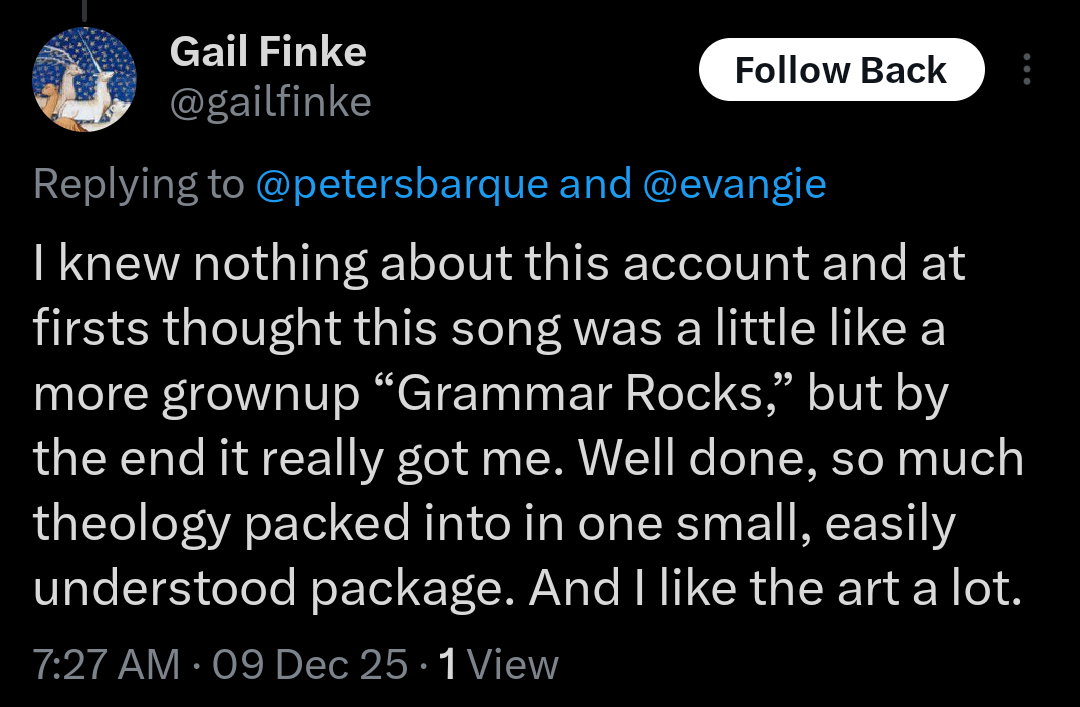Click Gail Finke's unicorn profile picture

coord(84,79)
